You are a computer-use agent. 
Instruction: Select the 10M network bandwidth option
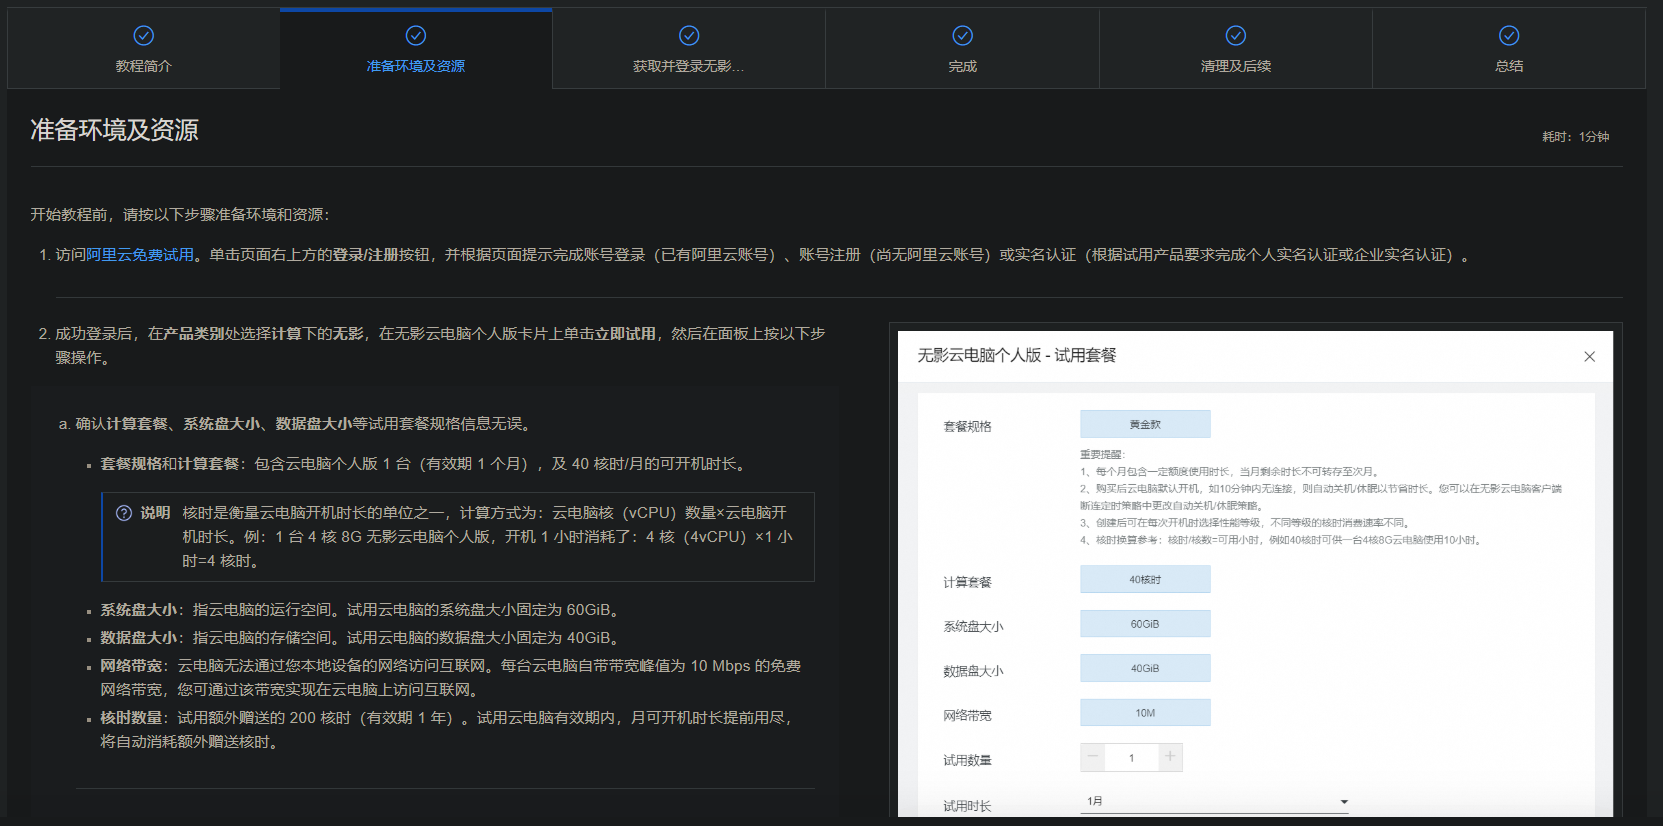tap(1145, 713)
